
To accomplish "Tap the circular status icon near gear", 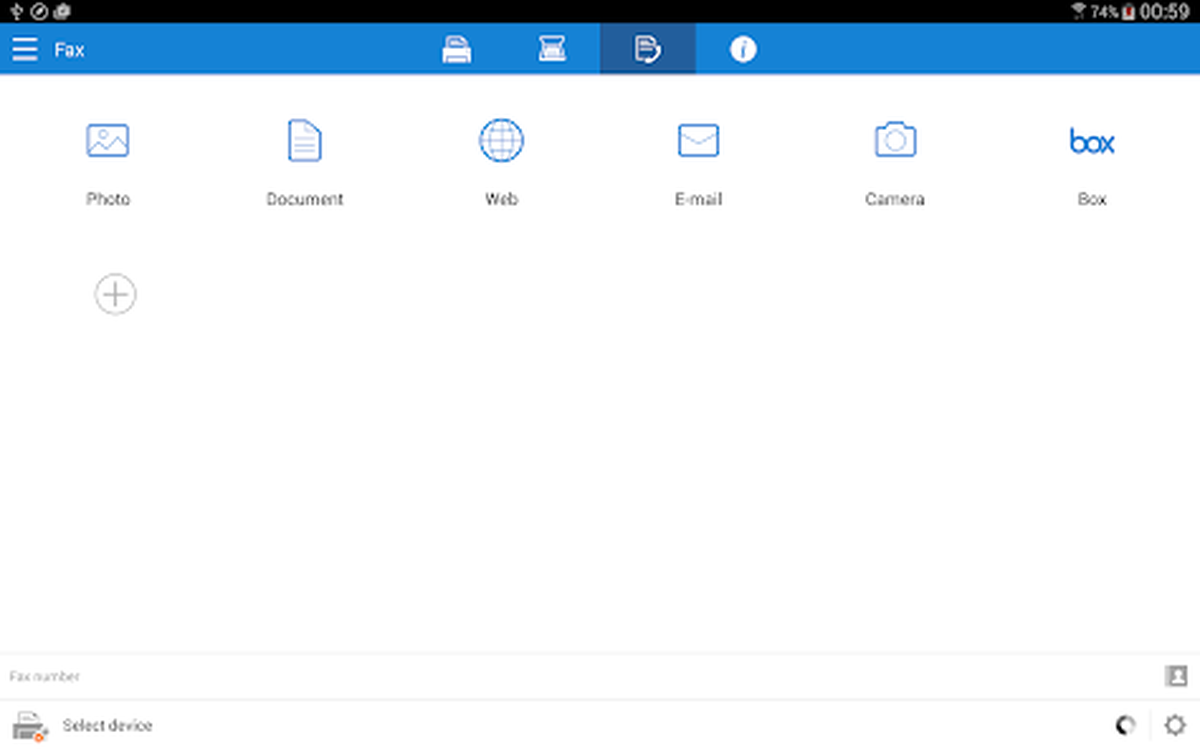I will point(1126,725).
